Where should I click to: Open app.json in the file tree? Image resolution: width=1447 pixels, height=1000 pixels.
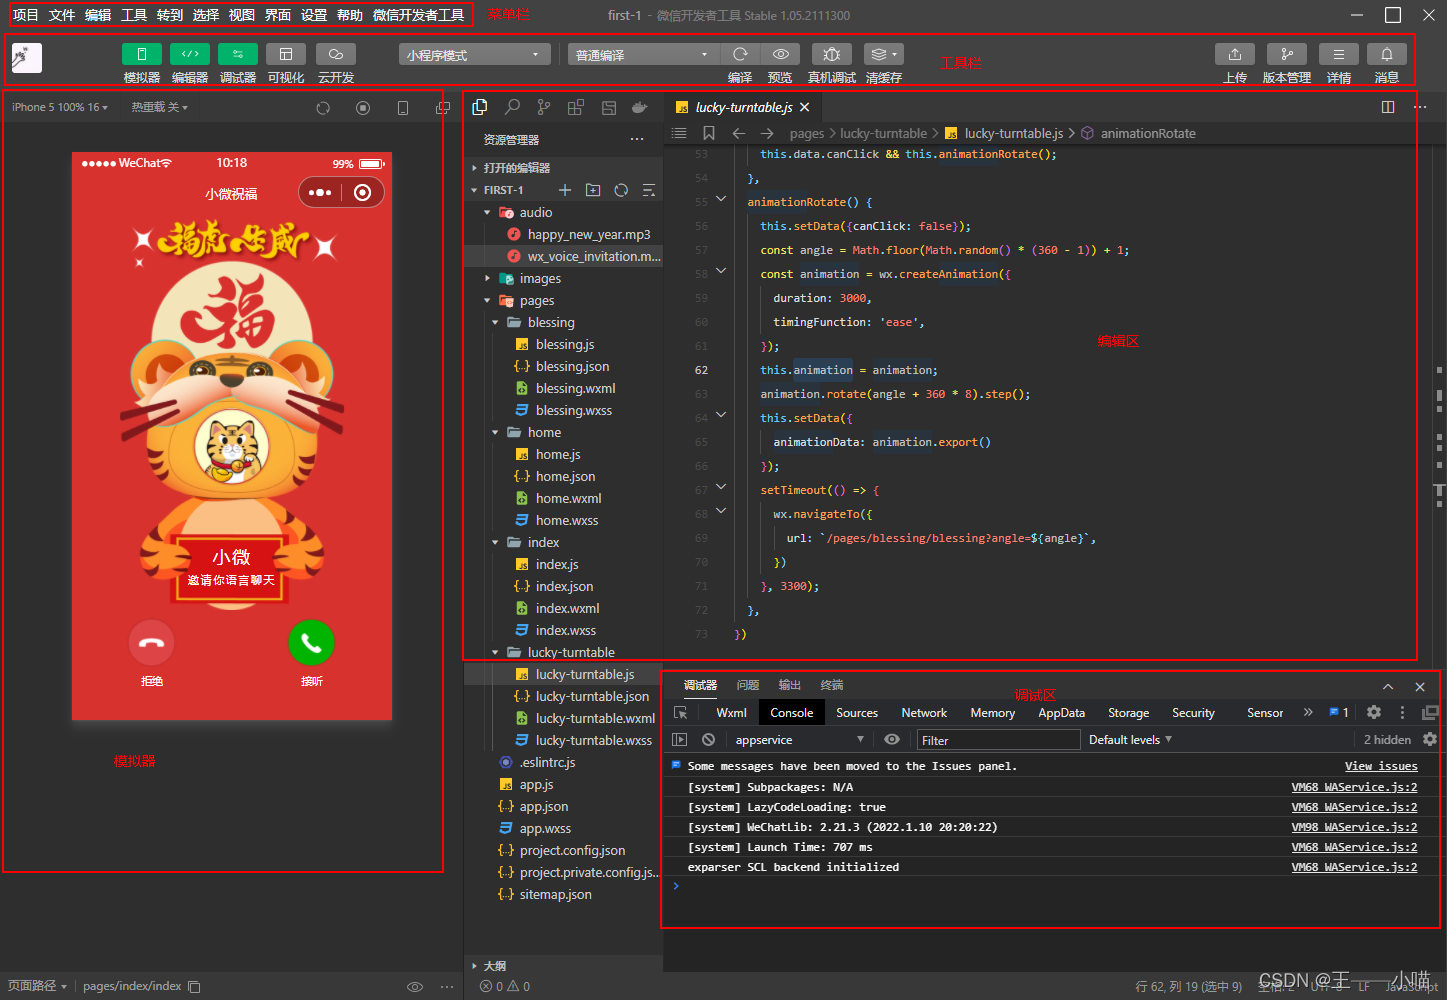(543, 807)
